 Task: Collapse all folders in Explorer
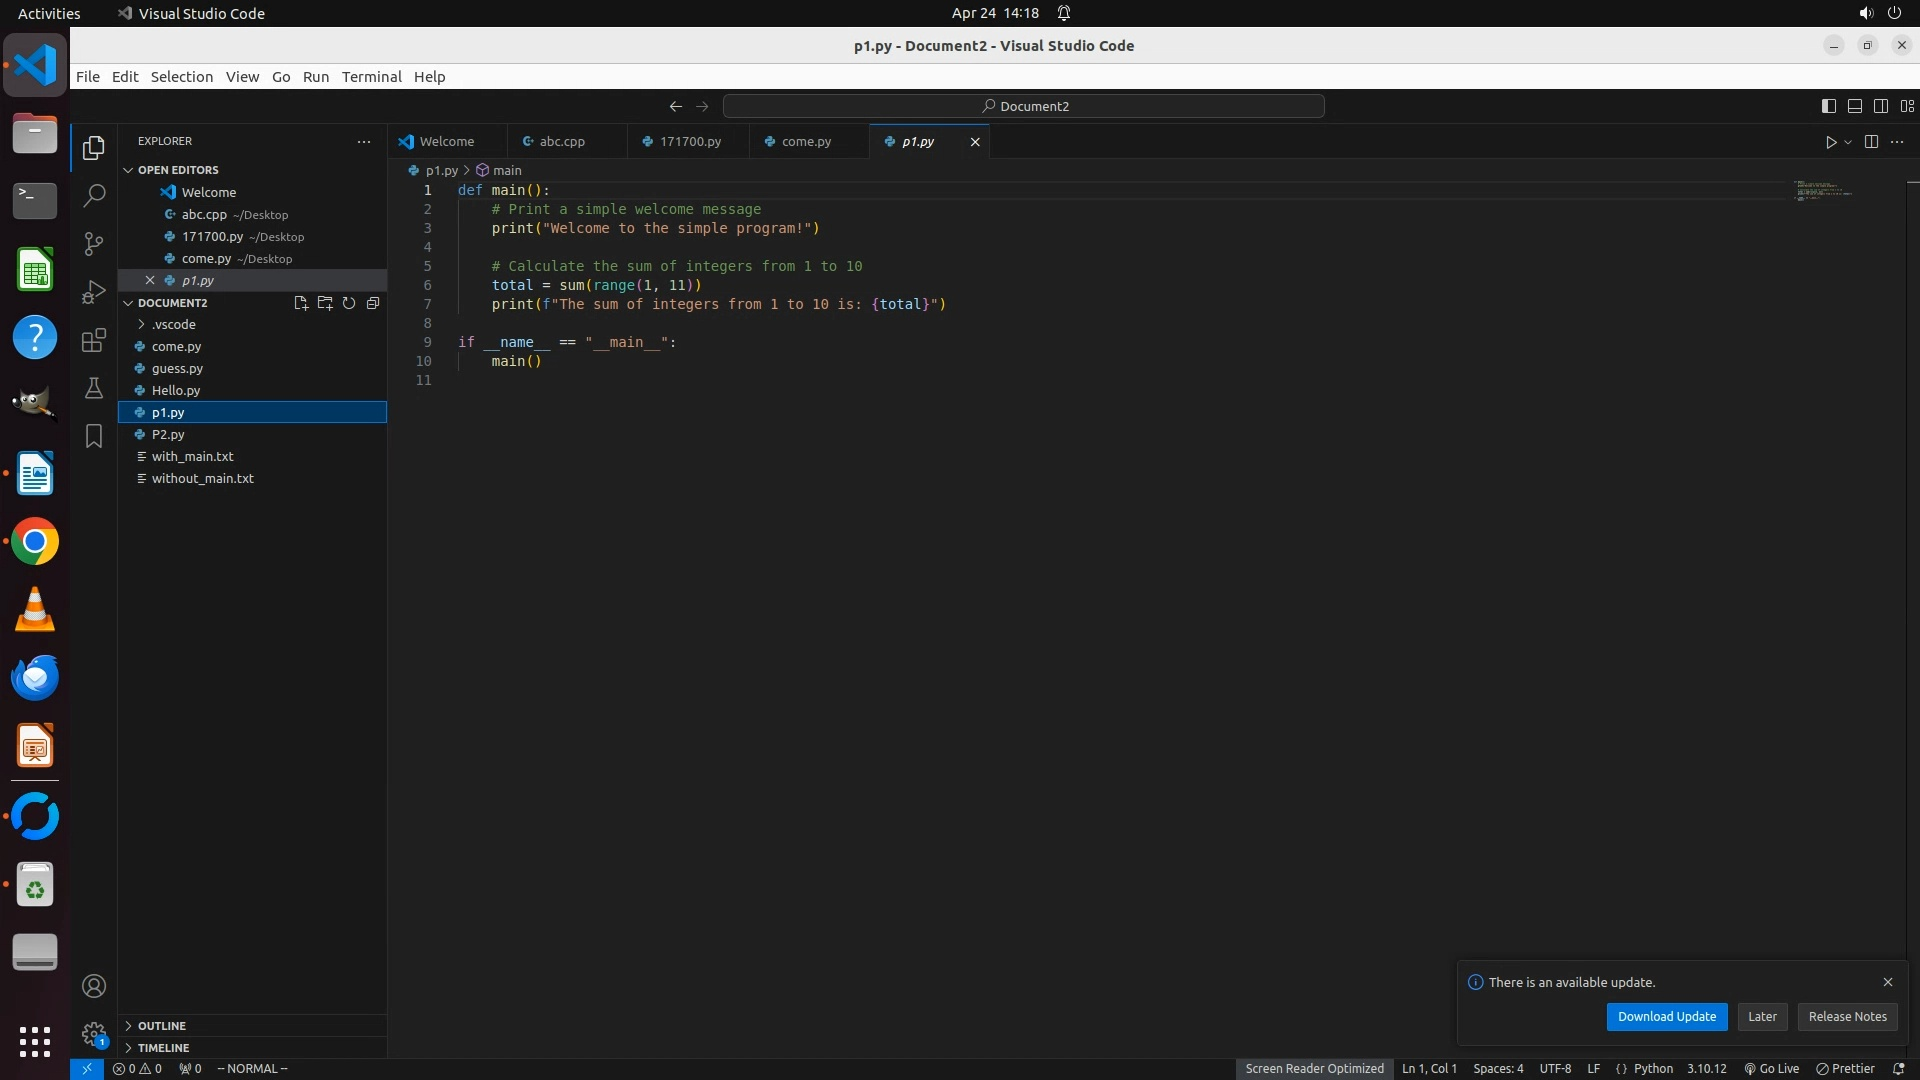coord(373,303)
